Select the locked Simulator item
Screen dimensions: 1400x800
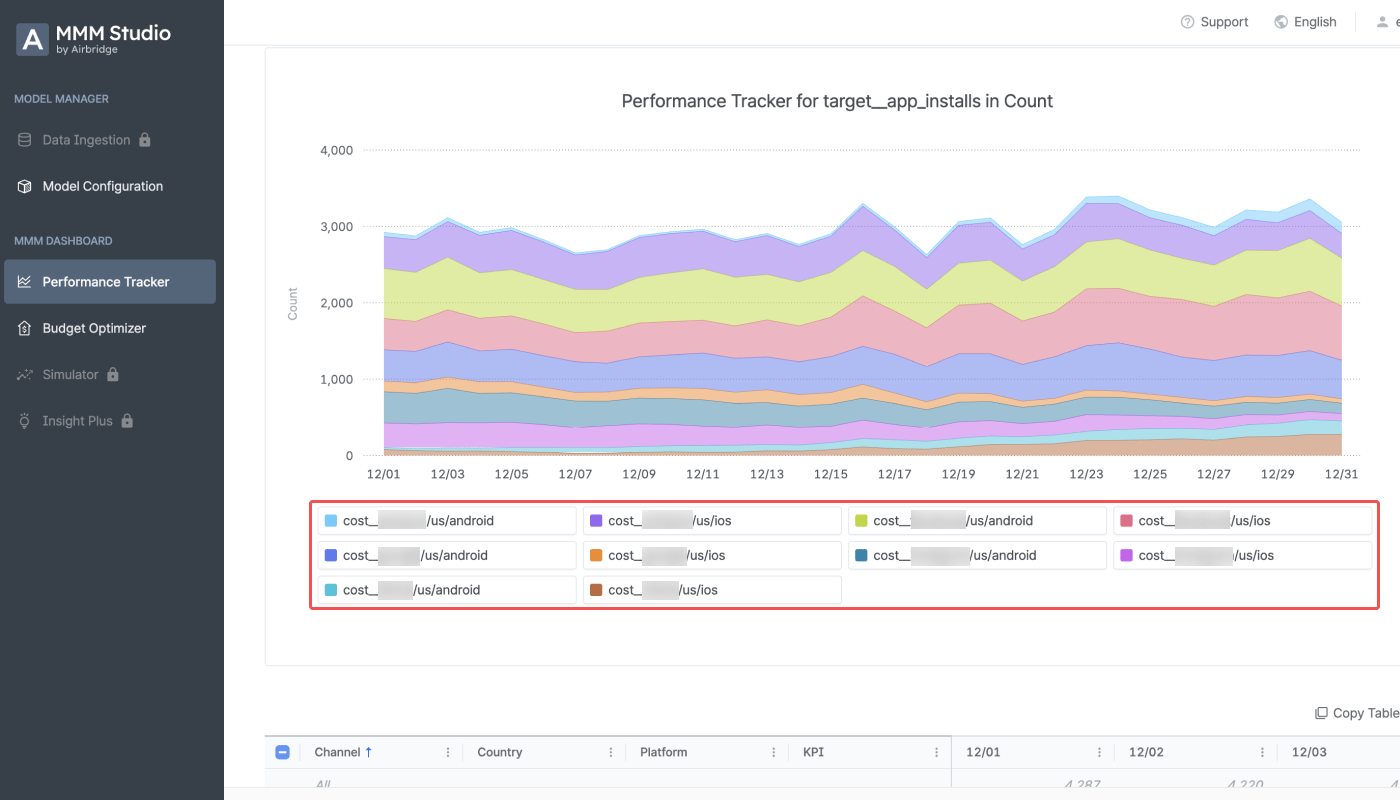pos(110,375)
